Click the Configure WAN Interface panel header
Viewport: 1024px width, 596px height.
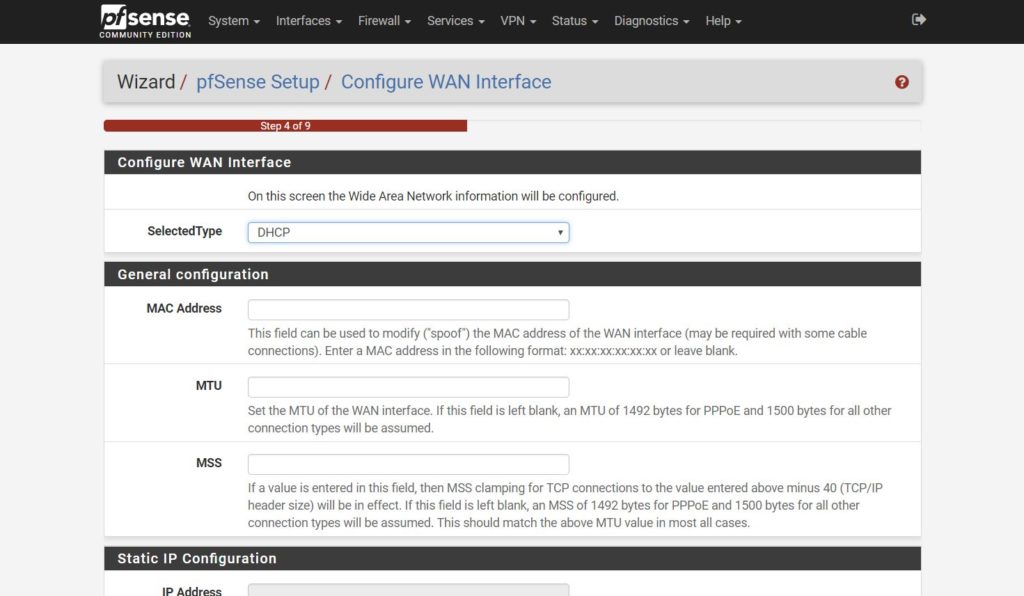[x=513, y=162]
